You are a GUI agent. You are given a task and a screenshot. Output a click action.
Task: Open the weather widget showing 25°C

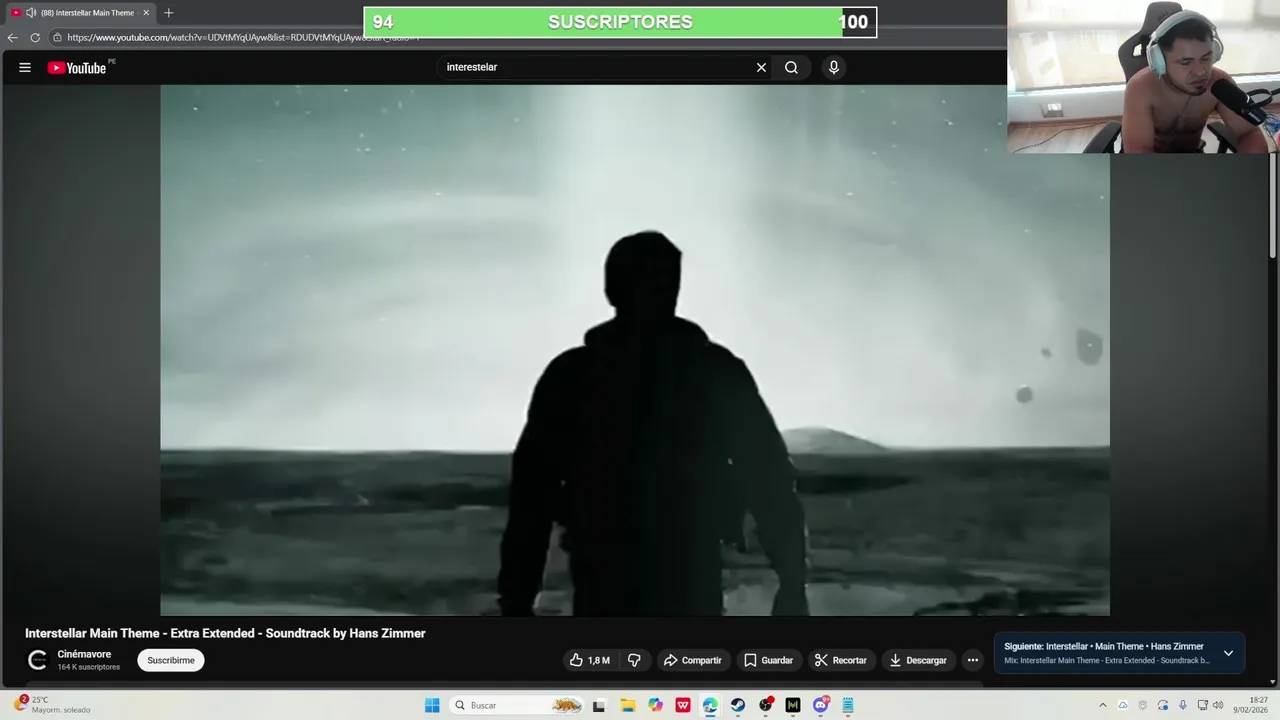click(52, 705)
